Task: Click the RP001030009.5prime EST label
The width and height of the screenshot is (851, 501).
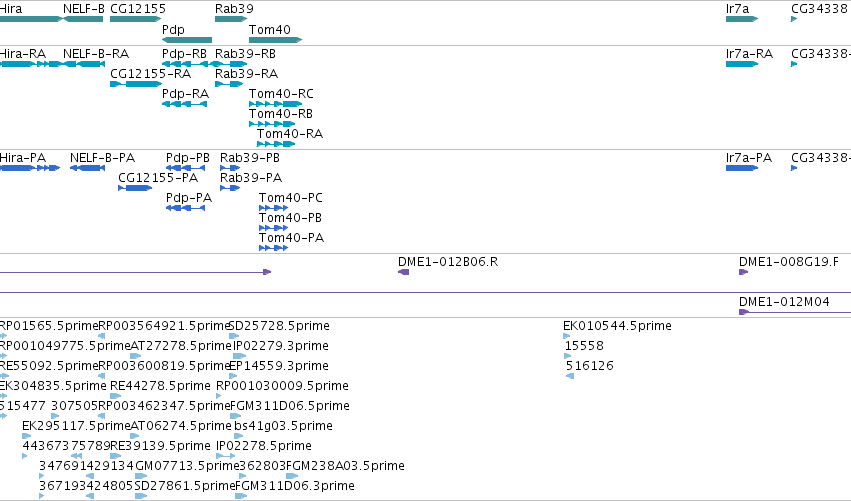Action: coord(282,386)
